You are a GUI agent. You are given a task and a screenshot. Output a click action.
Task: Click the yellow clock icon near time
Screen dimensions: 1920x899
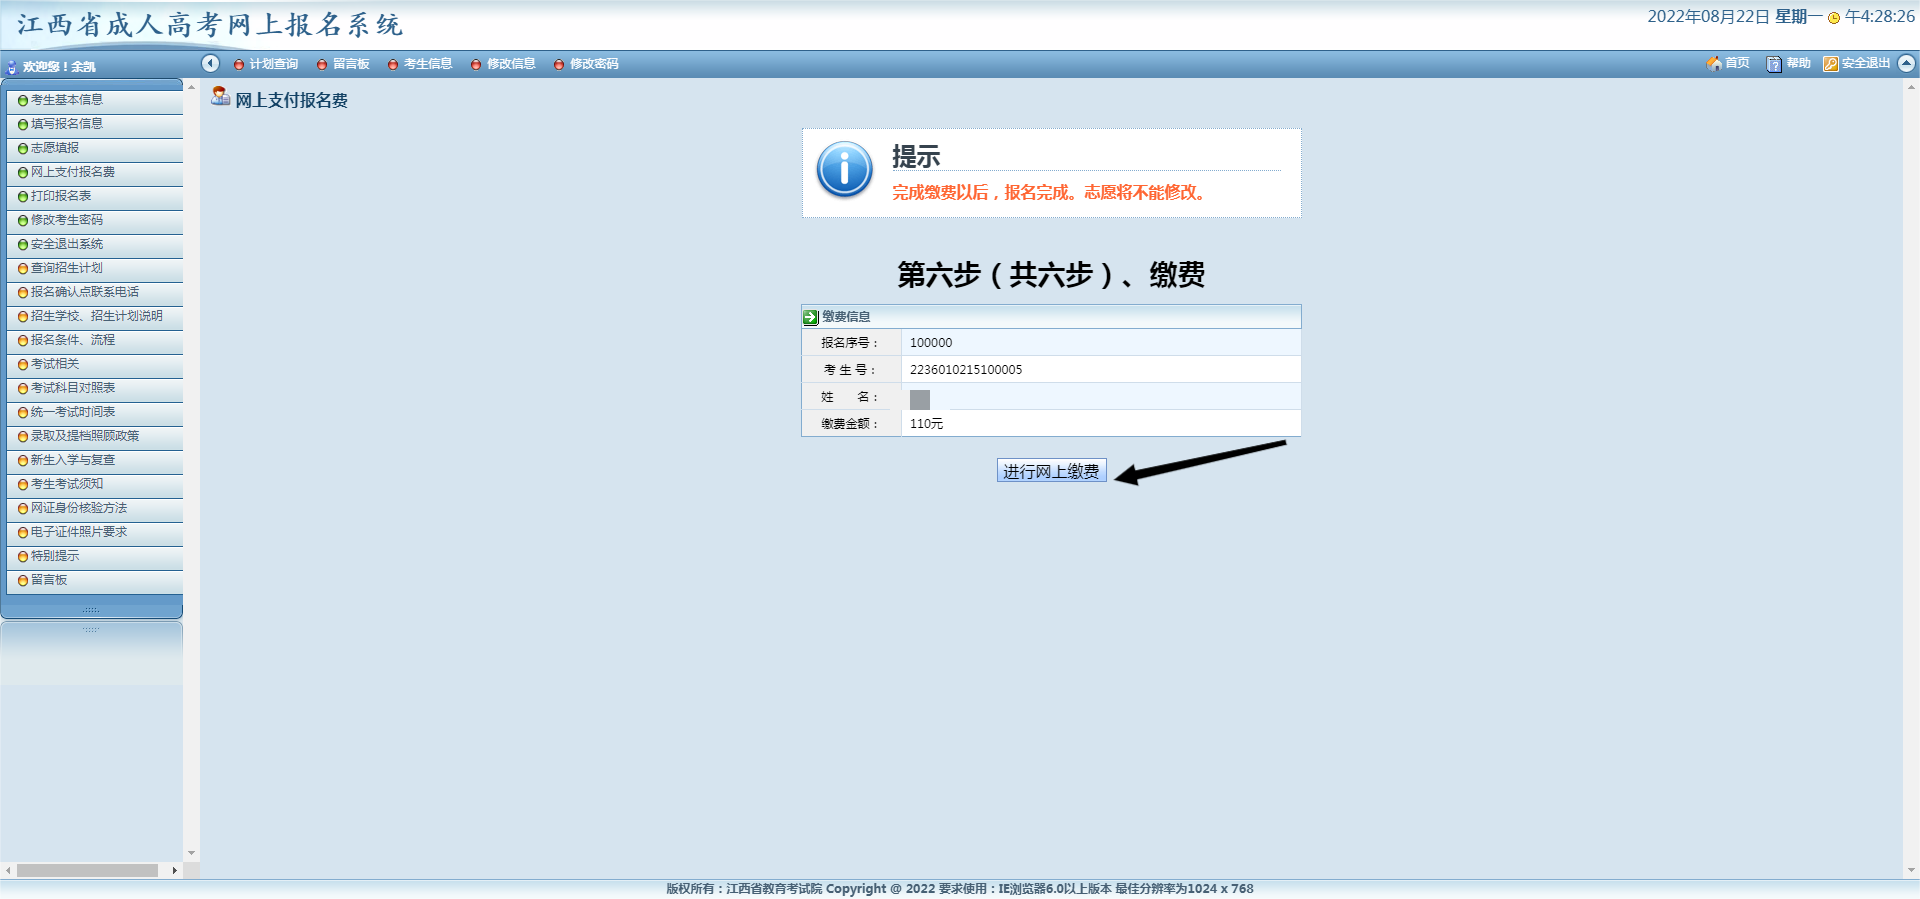click(1834, 18)
